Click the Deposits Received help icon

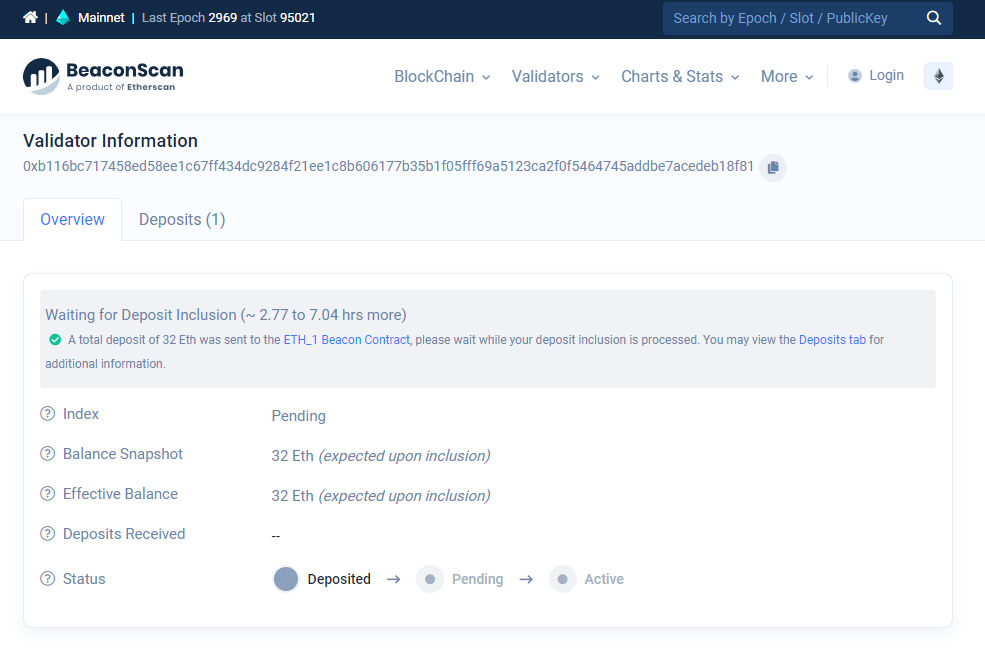(x=48, y=534)
